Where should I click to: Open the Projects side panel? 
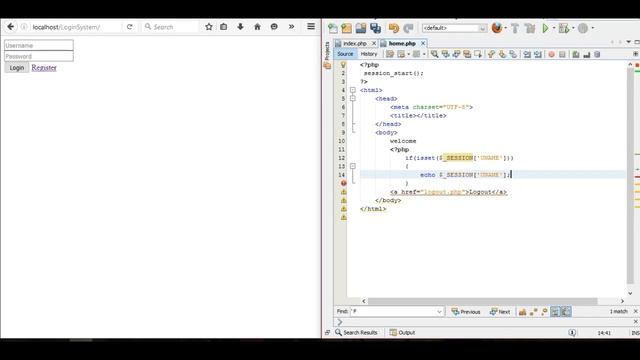(x=327, y=51)
